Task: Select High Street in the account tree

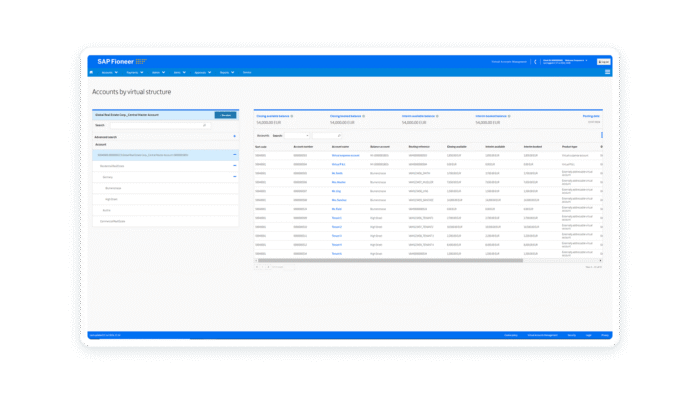Action: (111, 199)
